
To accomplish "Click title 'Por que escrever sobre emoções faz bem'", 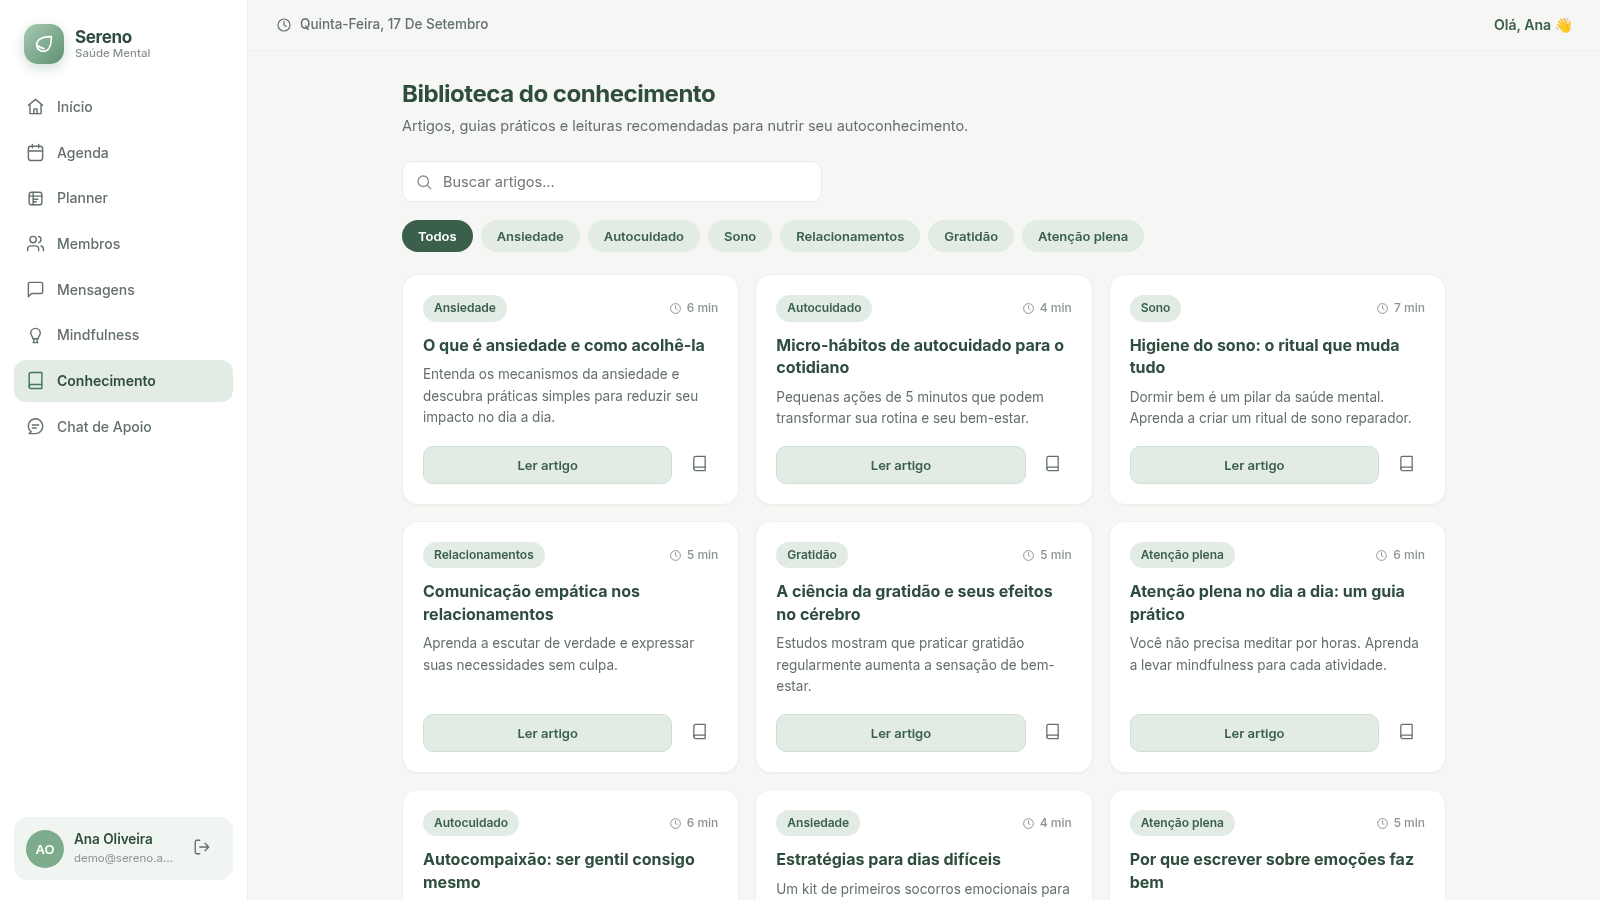I will click(x=1272, y=871).
